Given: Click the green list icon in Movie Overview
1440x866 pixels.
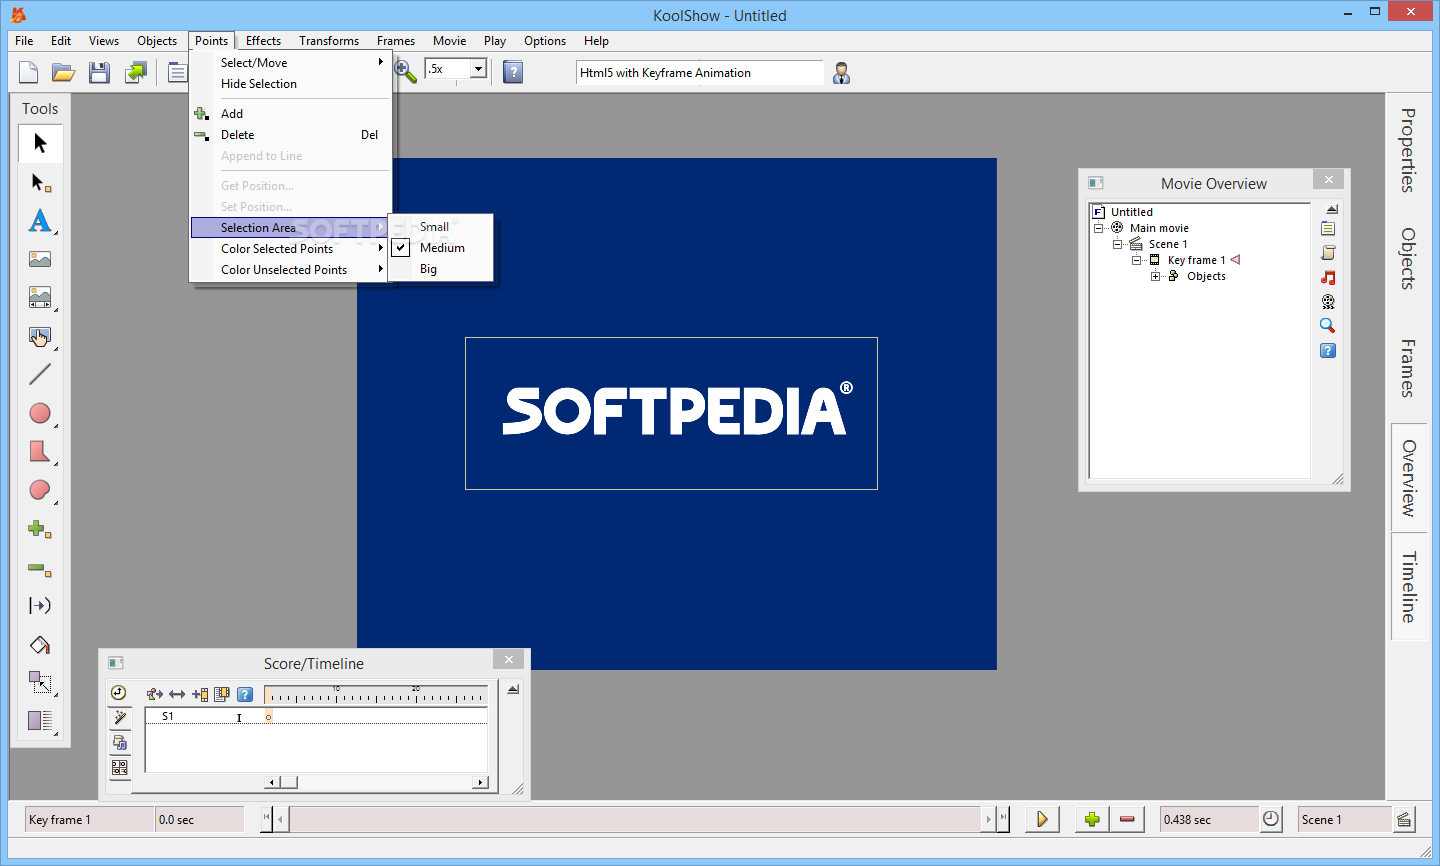Looking at the screenshot, I should [1328, 229].
